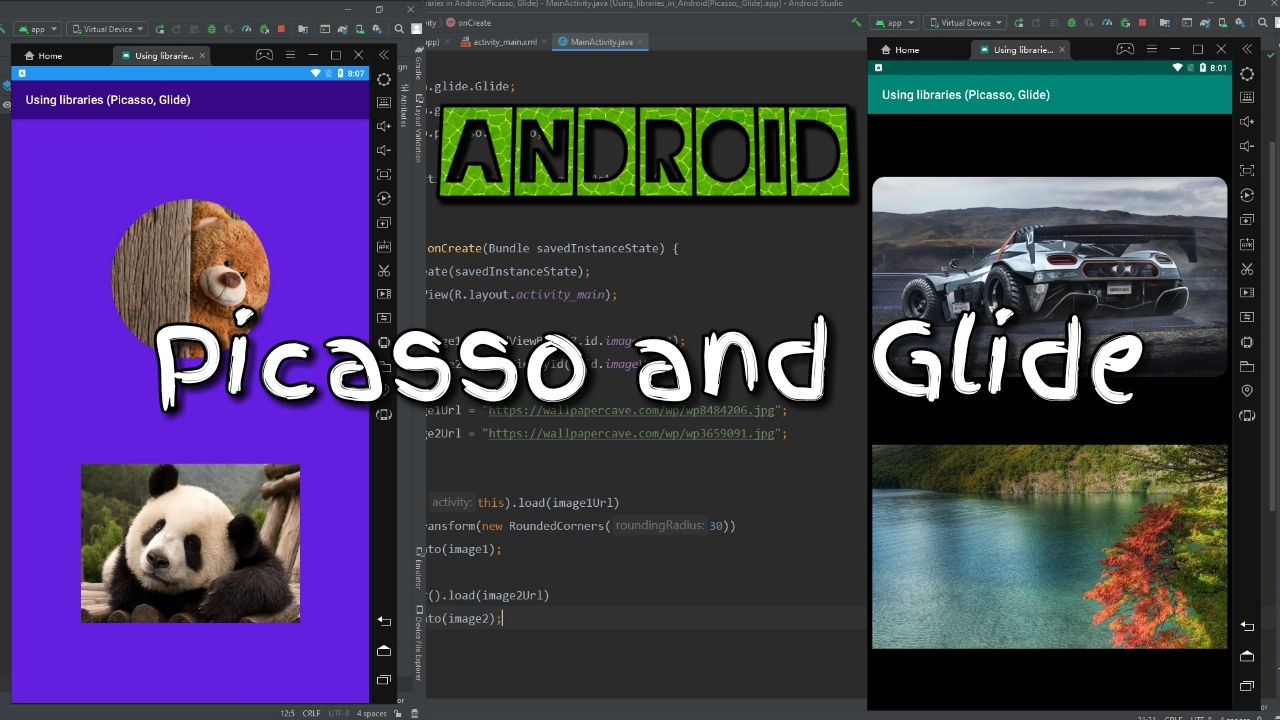Open Virtual Device dropdown above teal-app emulator
The height and width of the screenshot is (720, 1280).
coord(965,22)
